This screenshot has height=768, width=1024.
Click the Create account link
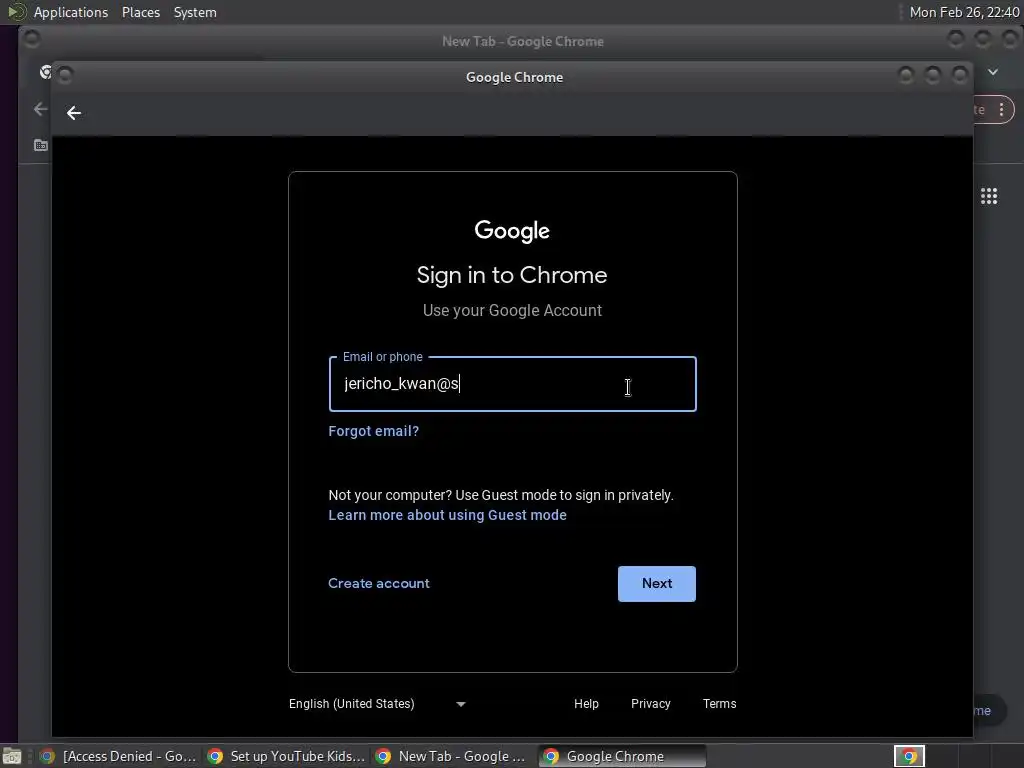(x=379, y=583)
